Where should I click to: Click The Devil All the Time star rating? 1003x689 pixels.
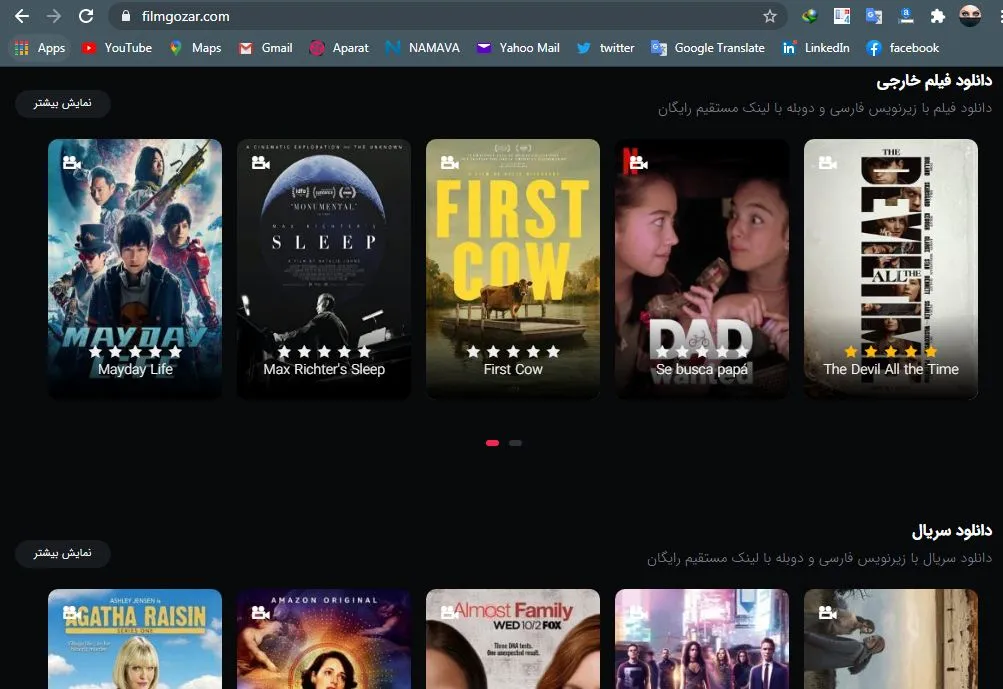tap(890, 352)
